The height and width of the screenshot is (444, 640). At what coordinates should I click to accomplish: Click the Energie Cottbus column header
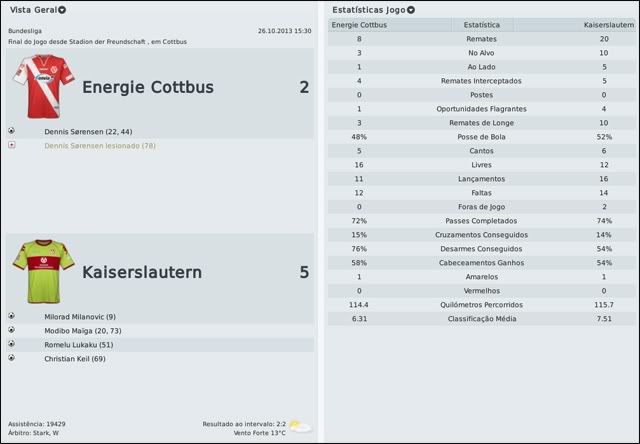tap(360, 23)
